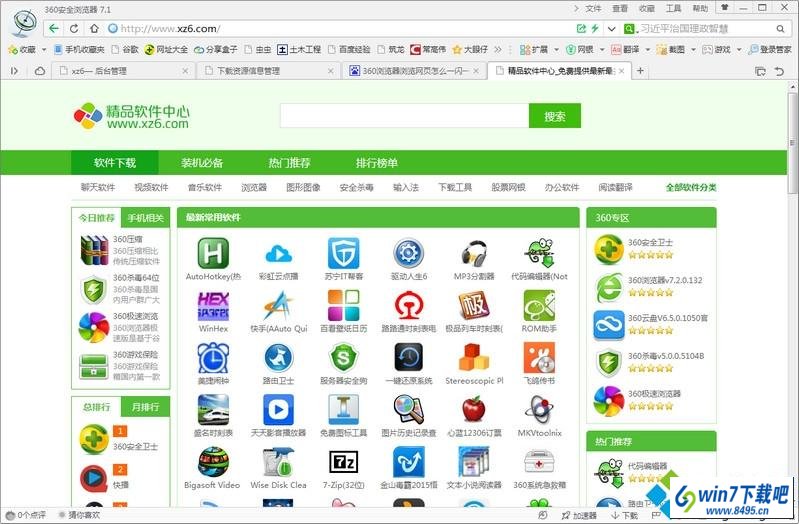799x524 pixels.
Task: Open the 全部软件分类 link
Action: (691, 187)
